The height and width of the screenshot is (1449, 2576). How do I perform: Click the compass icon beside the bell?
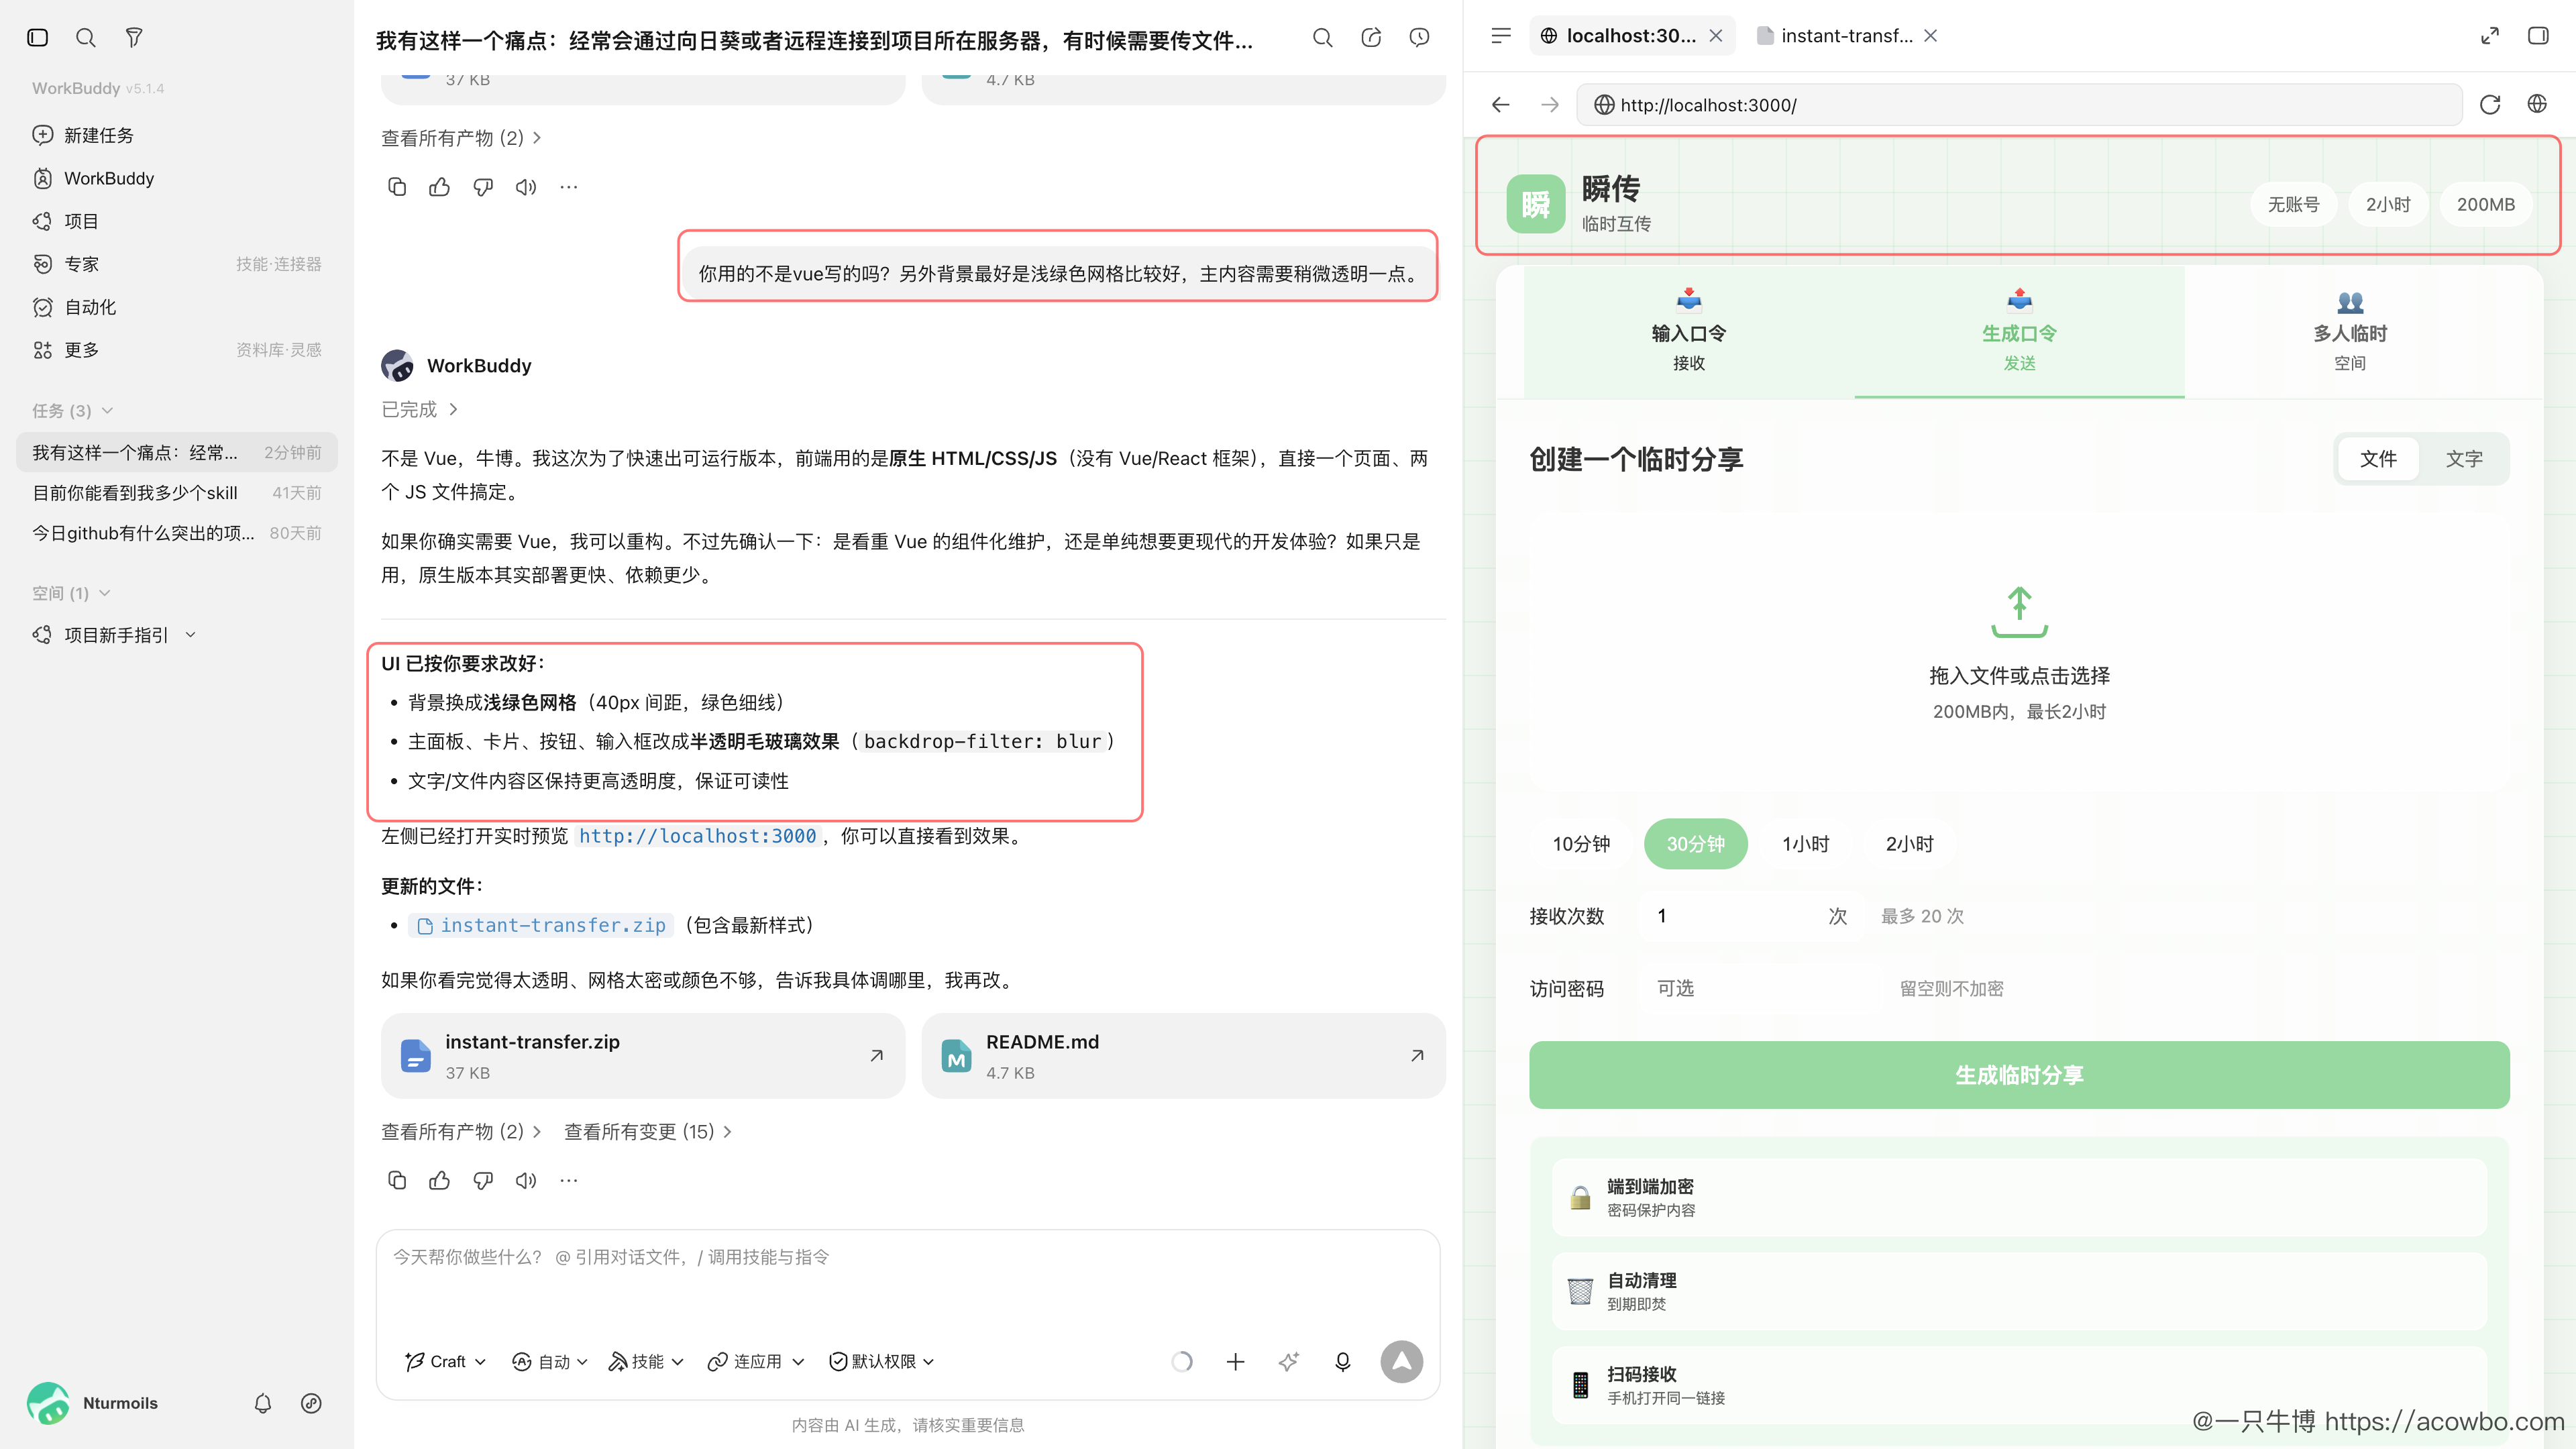pos(311,1403)
